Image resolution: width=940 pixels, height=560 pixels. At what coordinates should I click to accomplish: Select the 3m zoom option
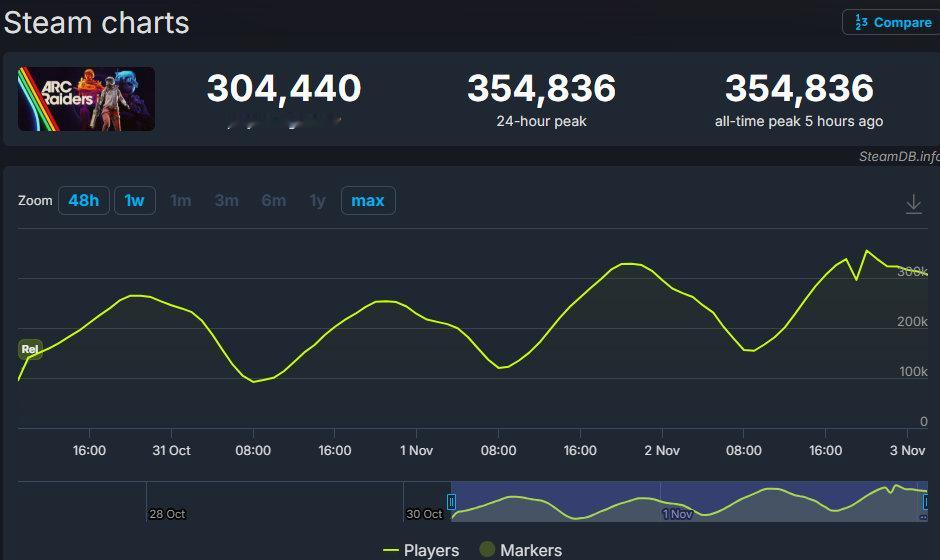point(227,200)
